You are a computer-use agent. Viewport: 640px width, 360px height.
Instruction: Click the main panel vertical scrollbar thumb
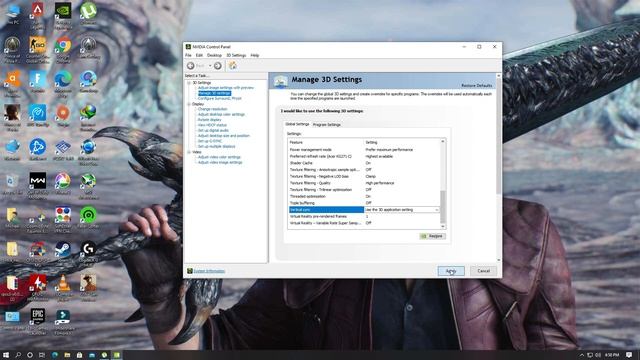point(498,137)
